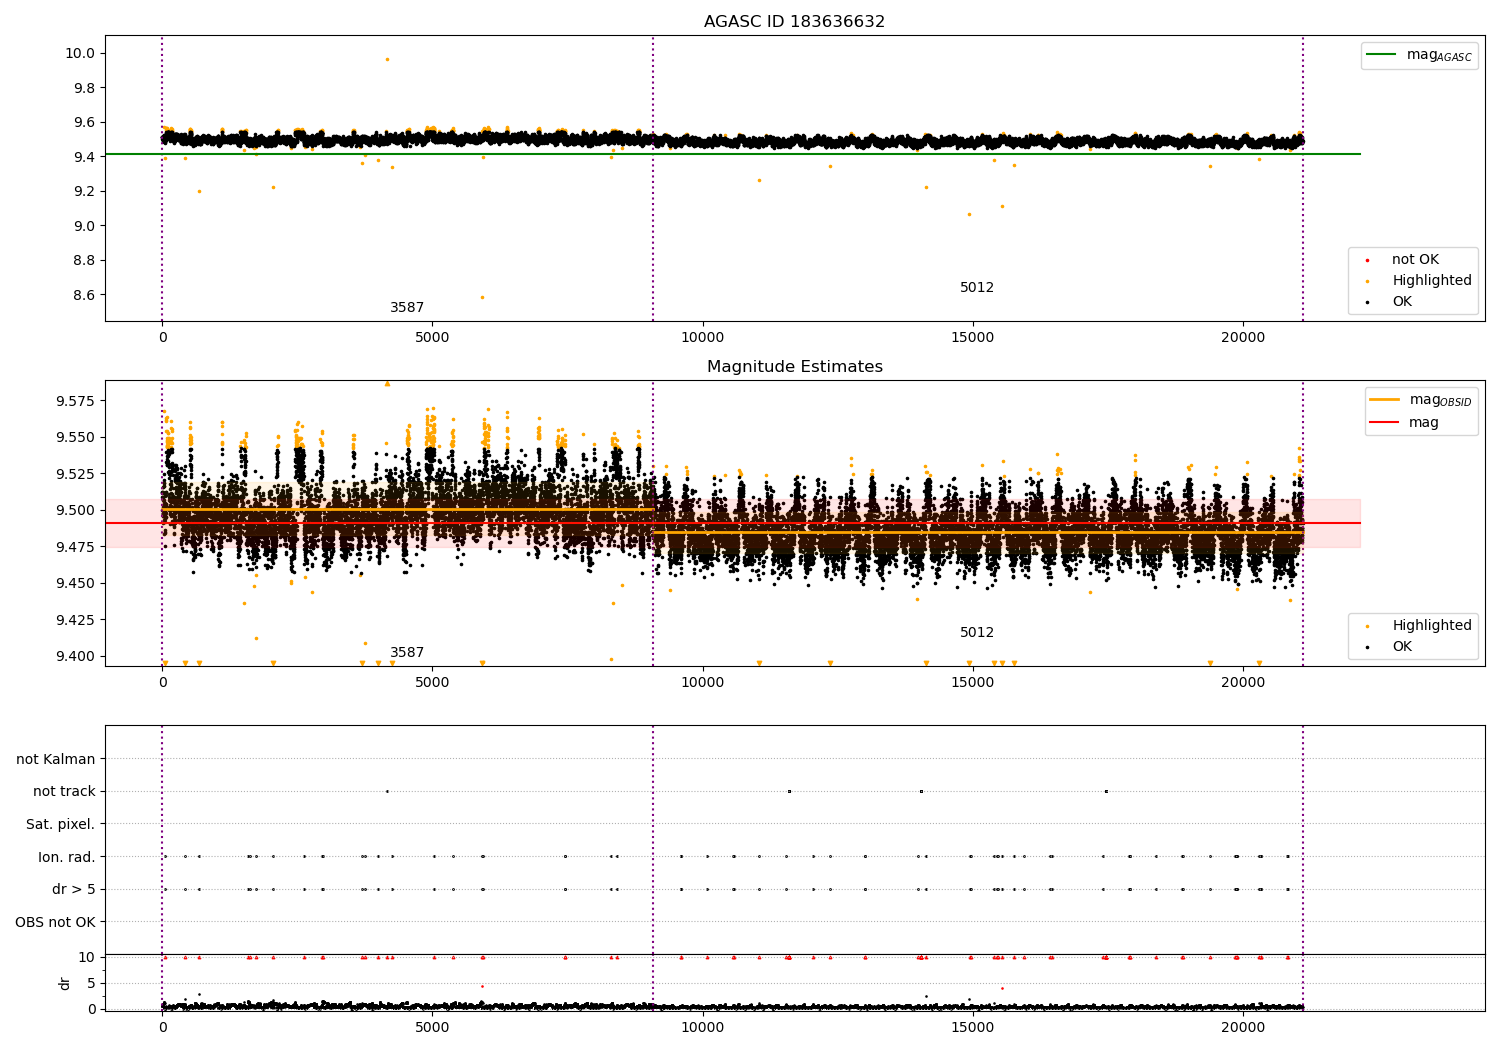Click the 5012 label in the middle plot
1500x1050 pixels.
[977, 633]
